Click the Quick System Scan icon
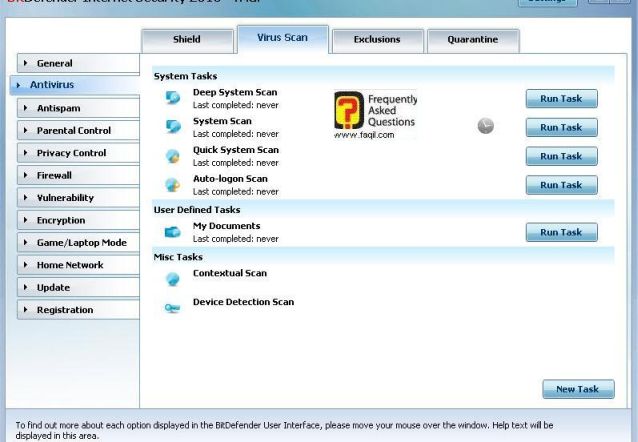 click(173, 156)
